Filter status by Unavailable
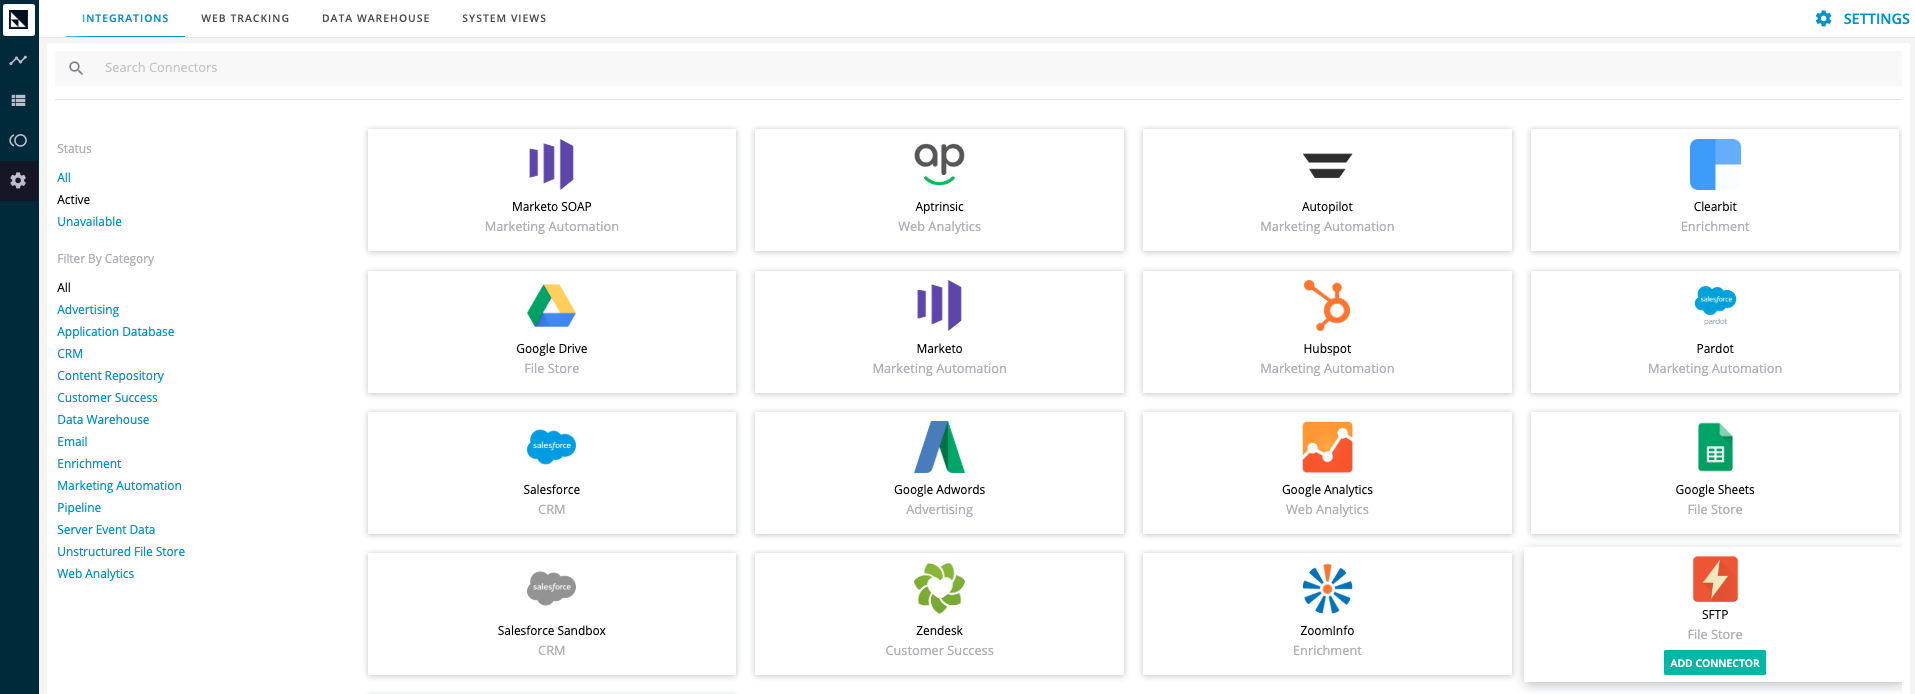This screenshot has height=694, width=1915. 89,222
